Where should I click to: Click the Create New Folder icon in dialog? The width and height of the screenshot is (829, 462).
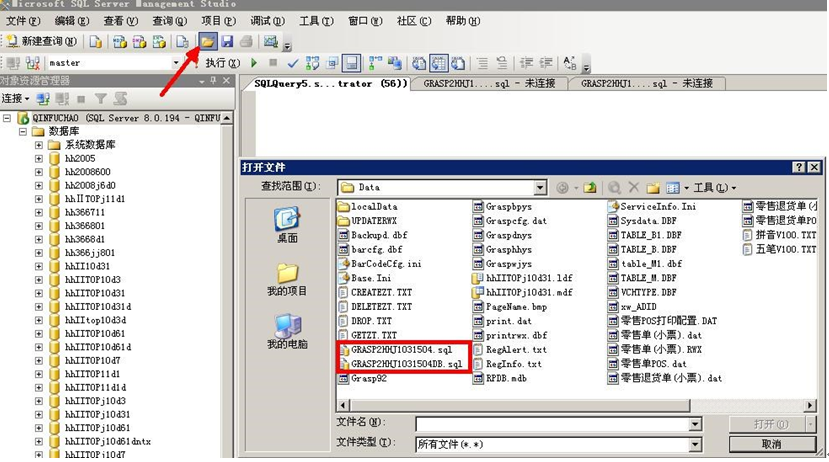pyautogui.click(x=652, y=187)
